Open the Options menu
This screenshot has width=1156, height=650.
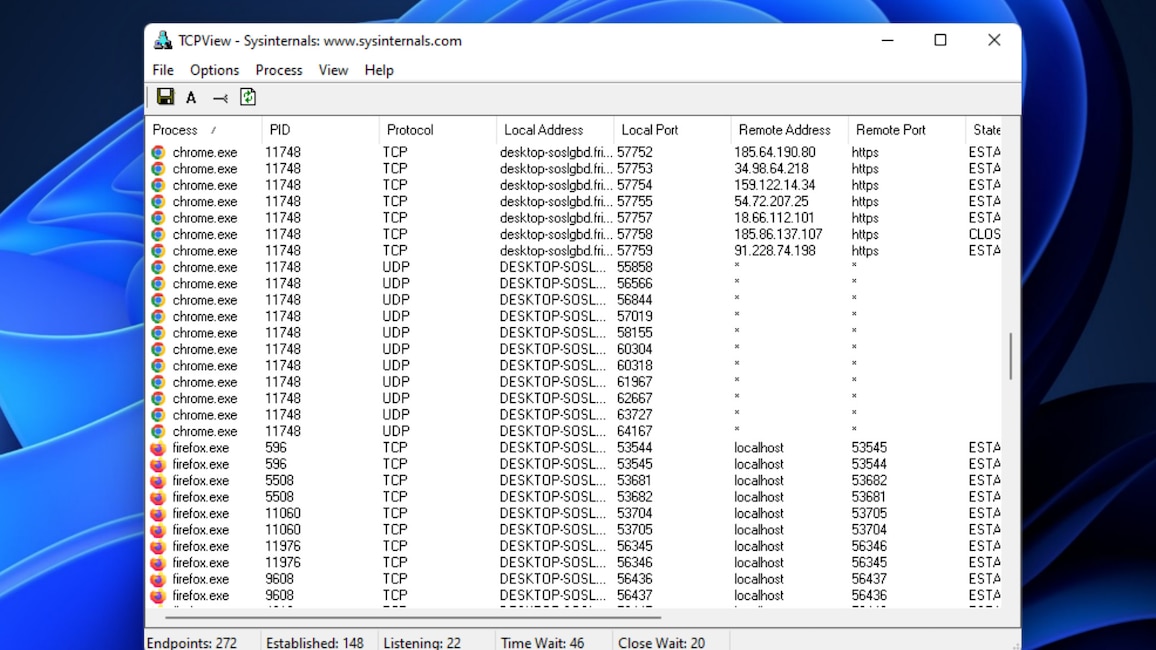(x=214, y=70)
